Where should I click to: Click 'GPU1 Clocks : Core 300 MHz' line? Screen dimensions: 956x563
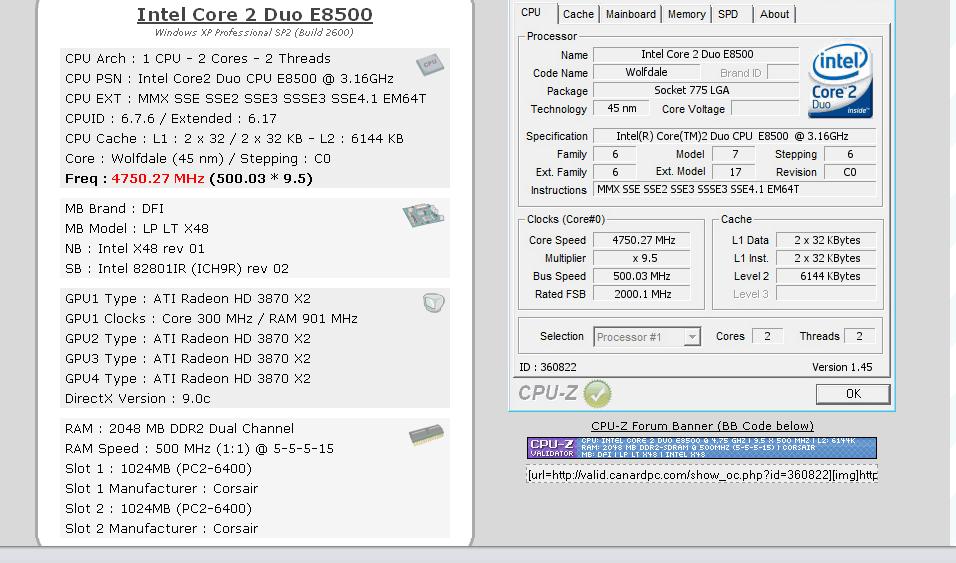coord(211,318)
